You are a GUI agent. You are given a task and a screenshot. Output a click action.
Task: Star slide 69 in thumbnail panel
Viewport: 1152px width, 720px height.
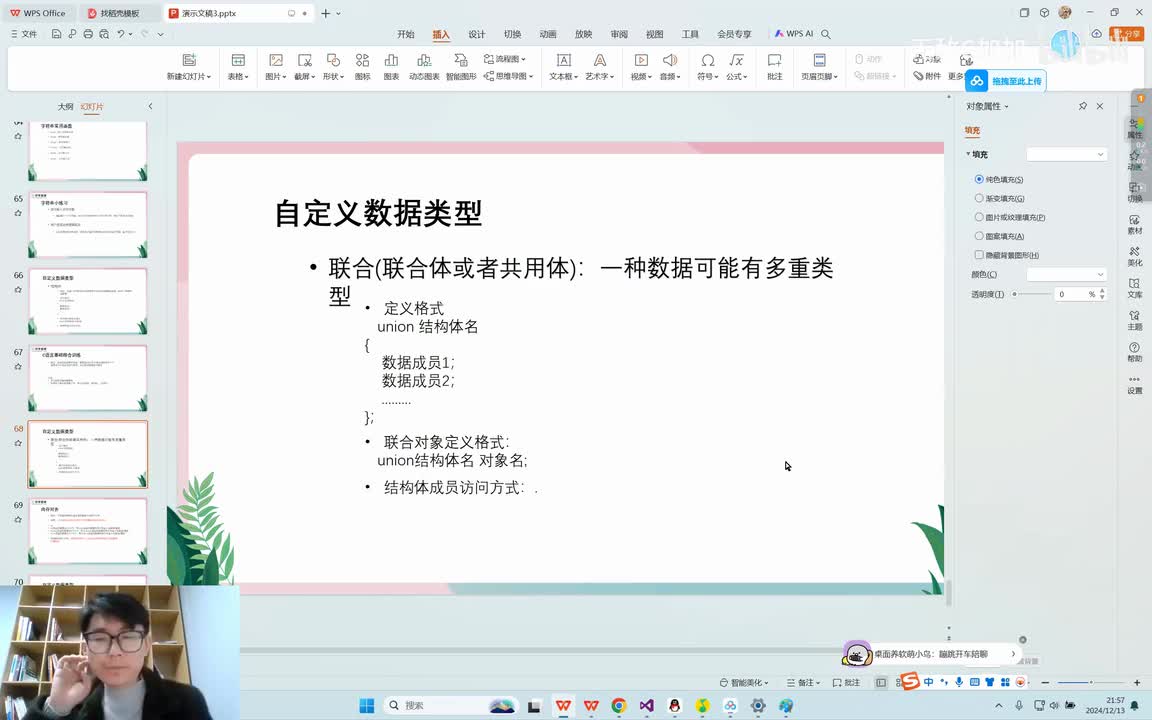pos(18,519)
